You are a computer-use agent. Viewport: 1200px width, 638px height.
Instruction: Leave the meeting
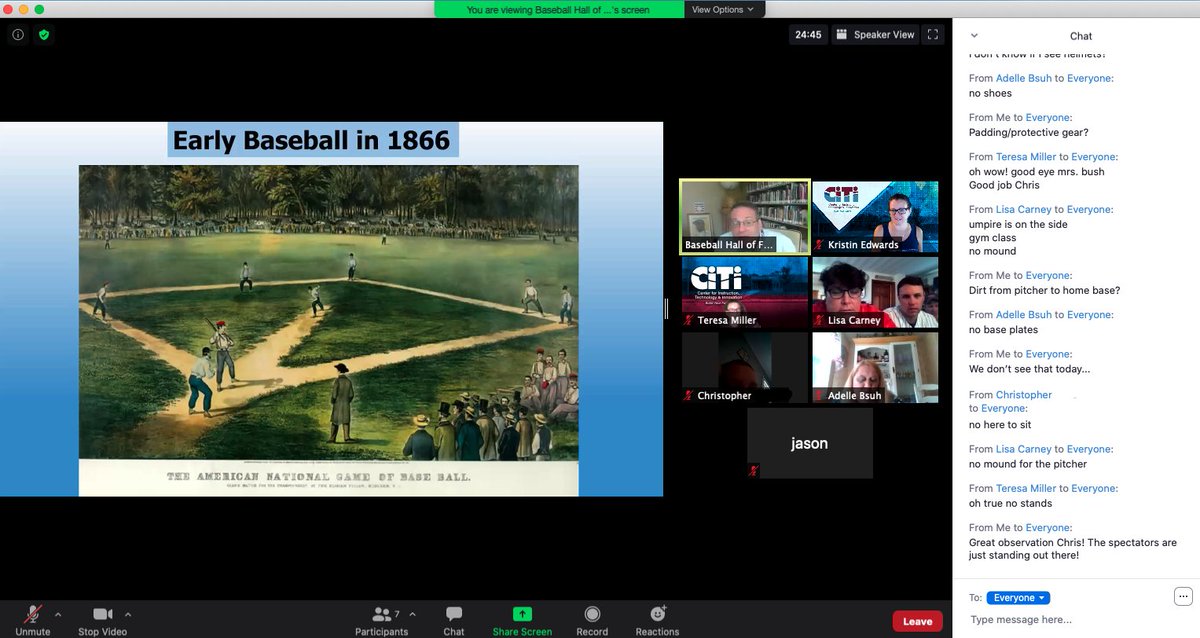coord(917,621)
